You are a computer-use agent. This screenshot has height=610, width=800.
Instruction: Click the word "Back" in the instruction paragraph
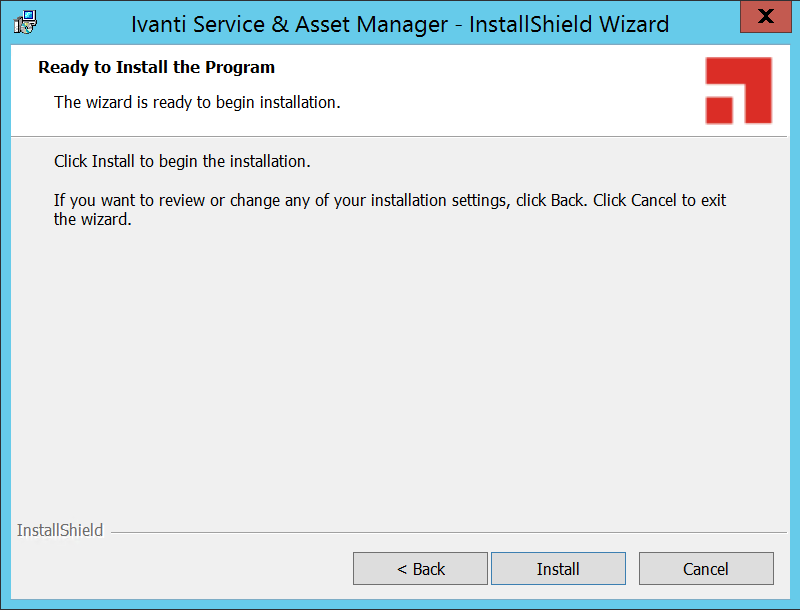(566, 201)
